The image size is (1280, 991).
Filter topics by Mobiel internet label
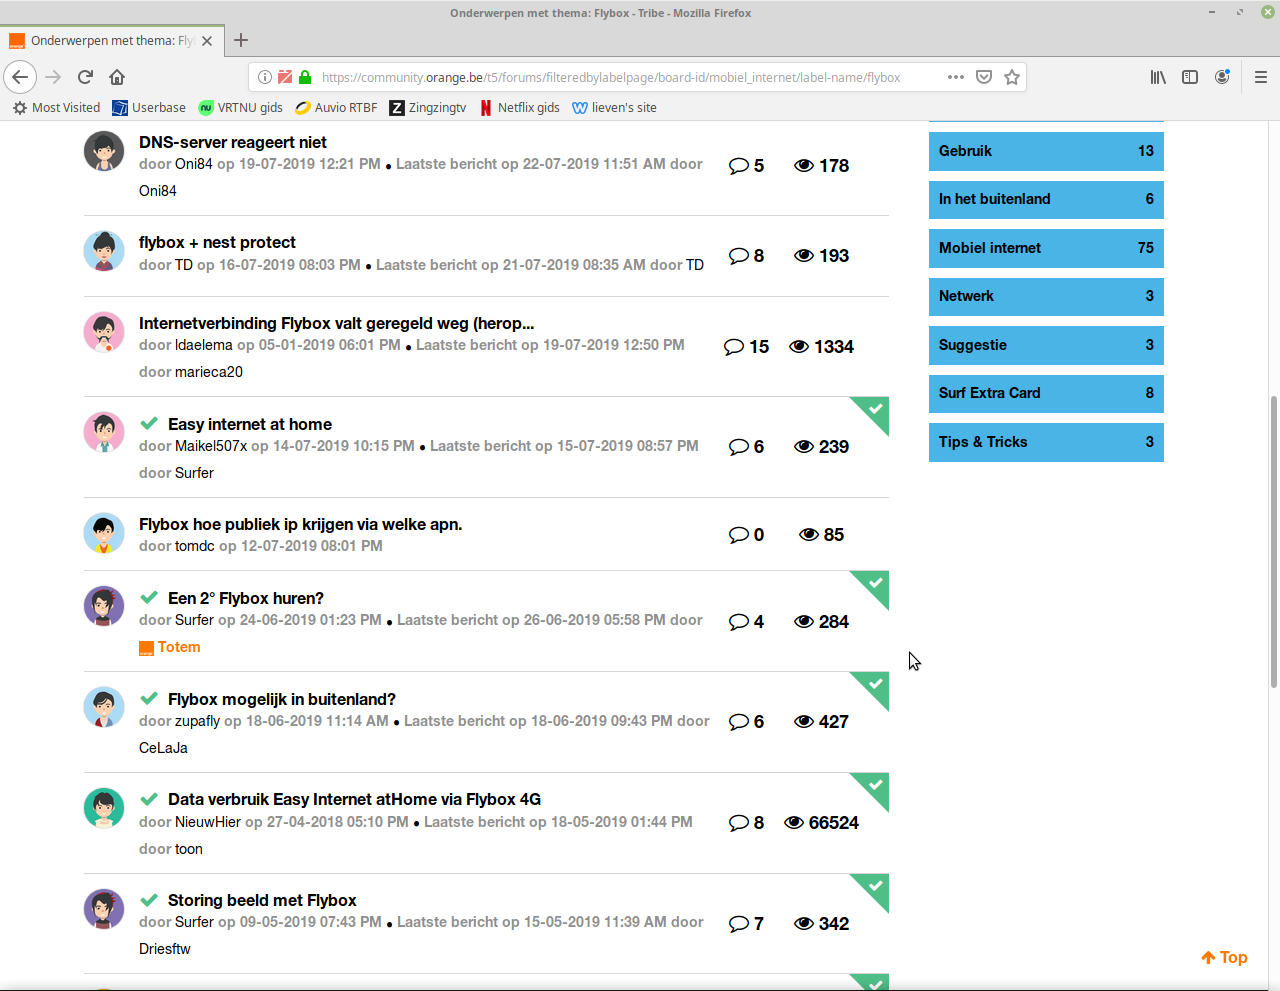(1045, 248)
